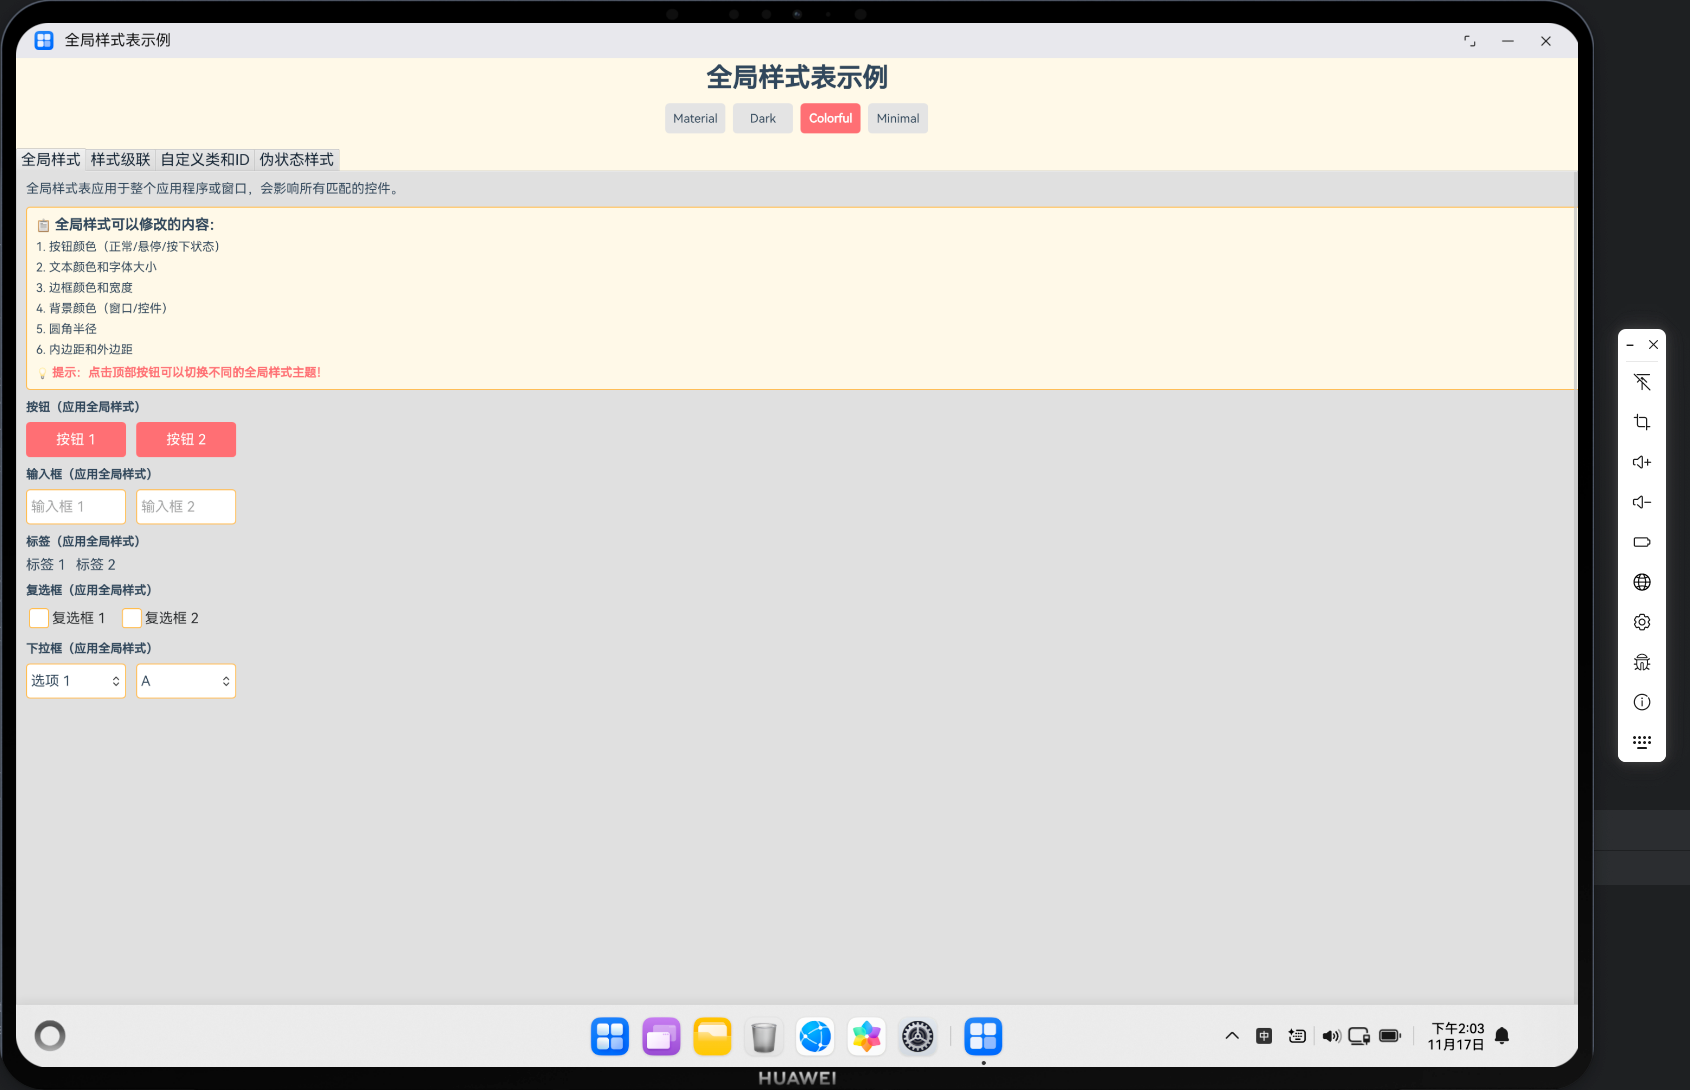Select the Crop/screenshot tool in the floating toolbar
Image resolution: width=1690 pixels, height=1090 pixels.
point(1641,421)
